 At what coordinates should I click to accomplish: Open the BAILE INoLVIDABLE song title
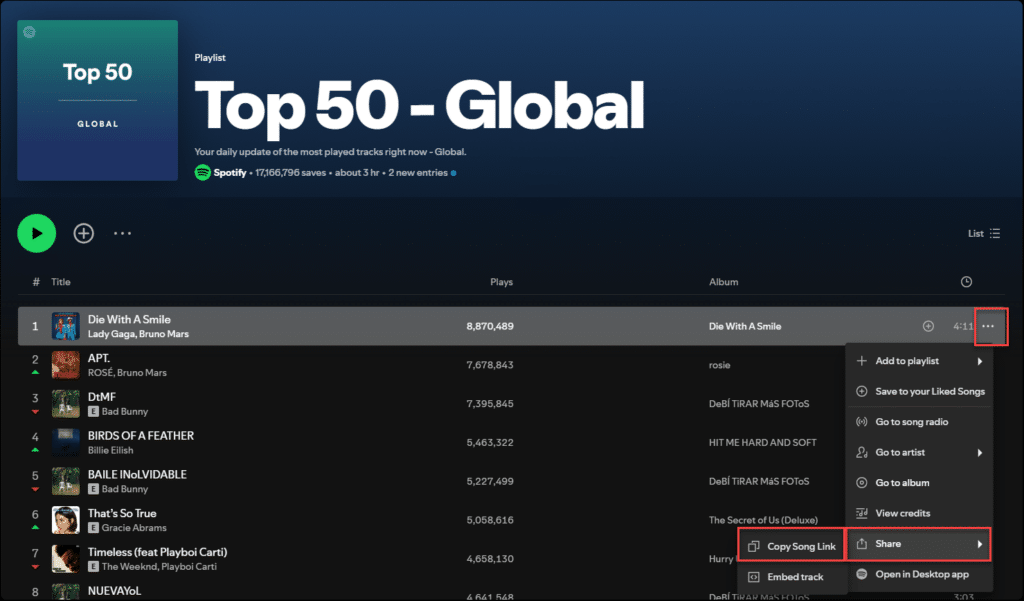pyautogui.click(x=137, y=474)
